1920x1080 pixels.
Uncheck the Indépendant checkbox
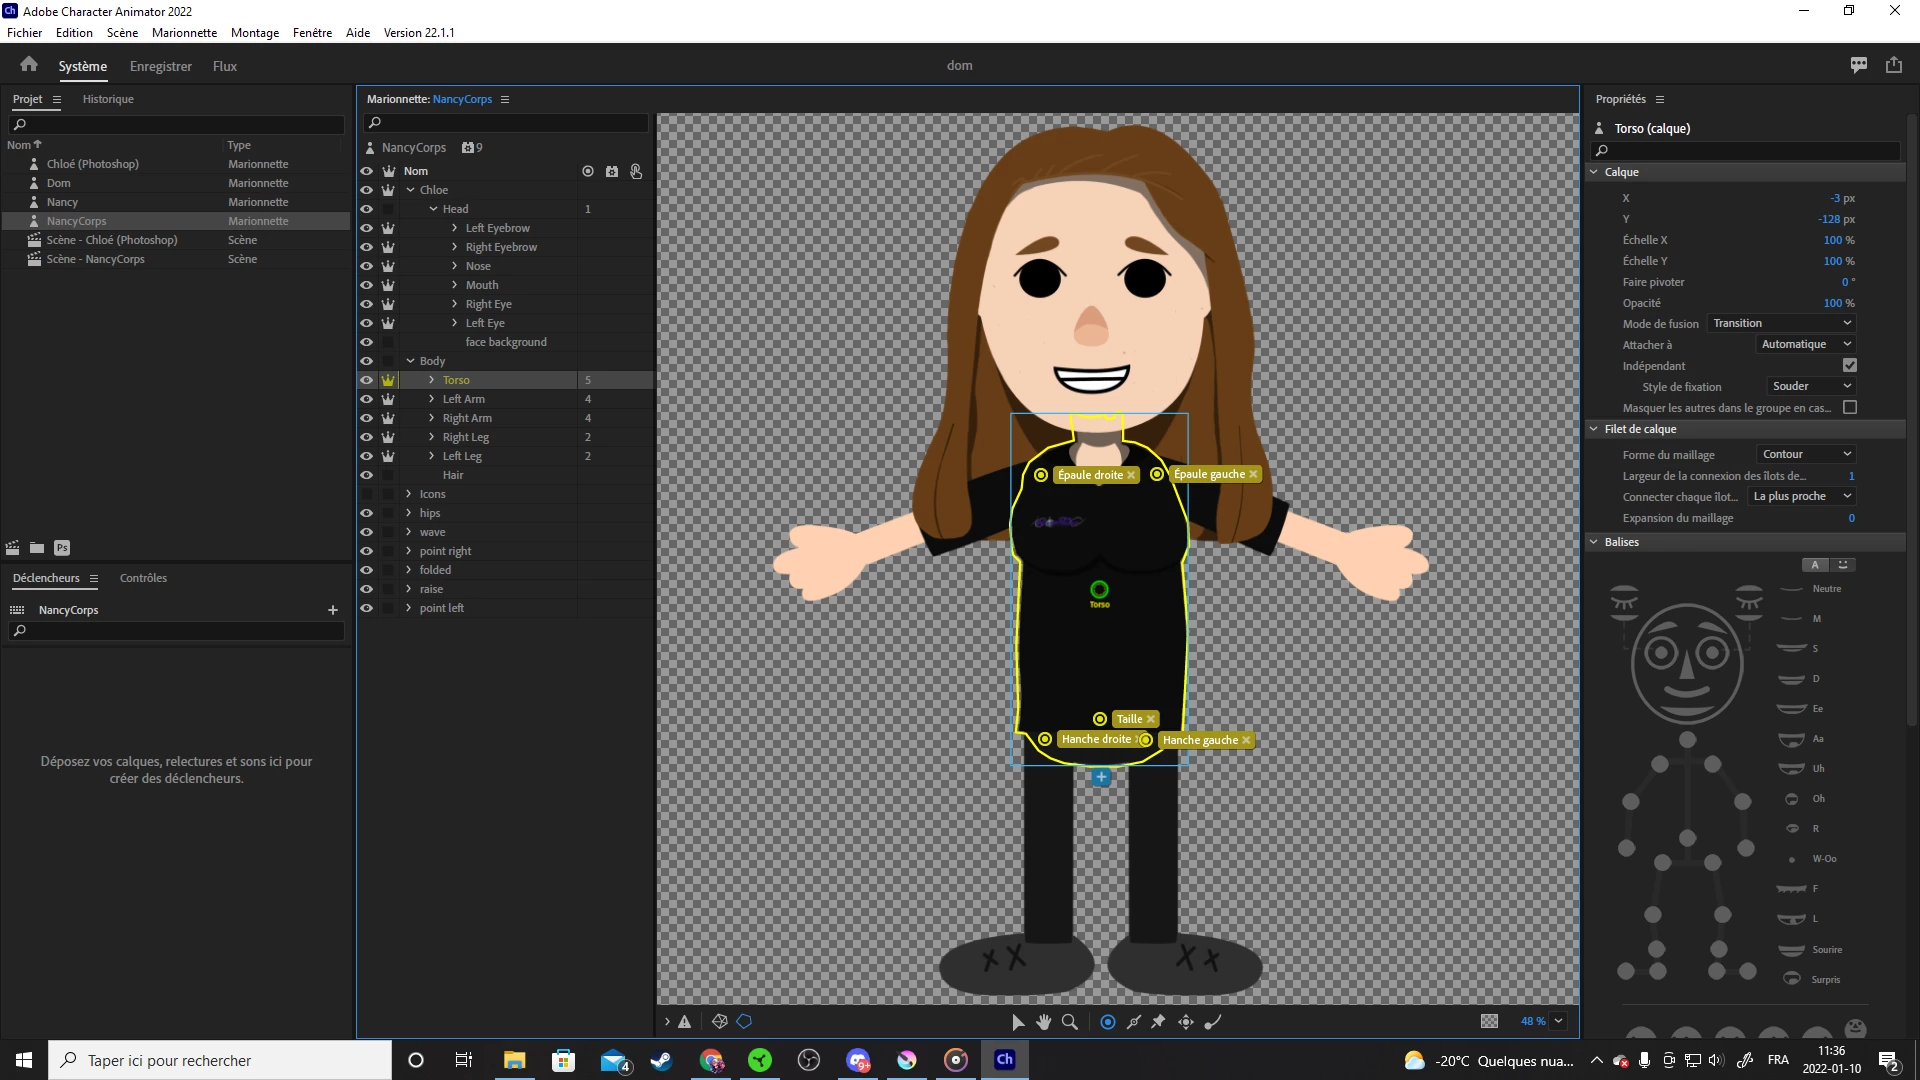pos(1849,366)
